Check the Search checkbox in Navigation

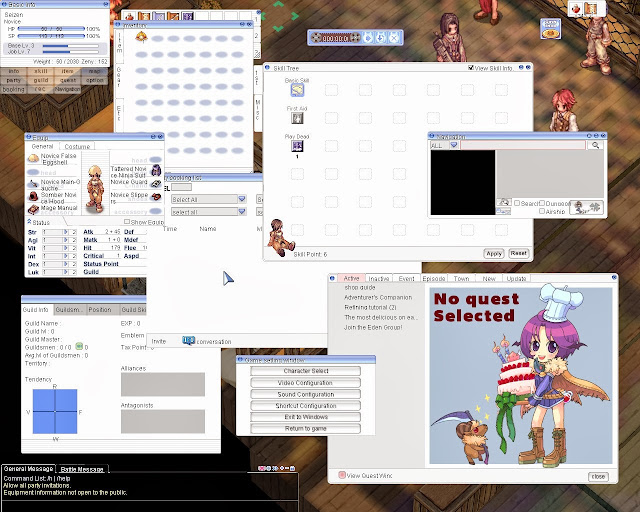517,203
